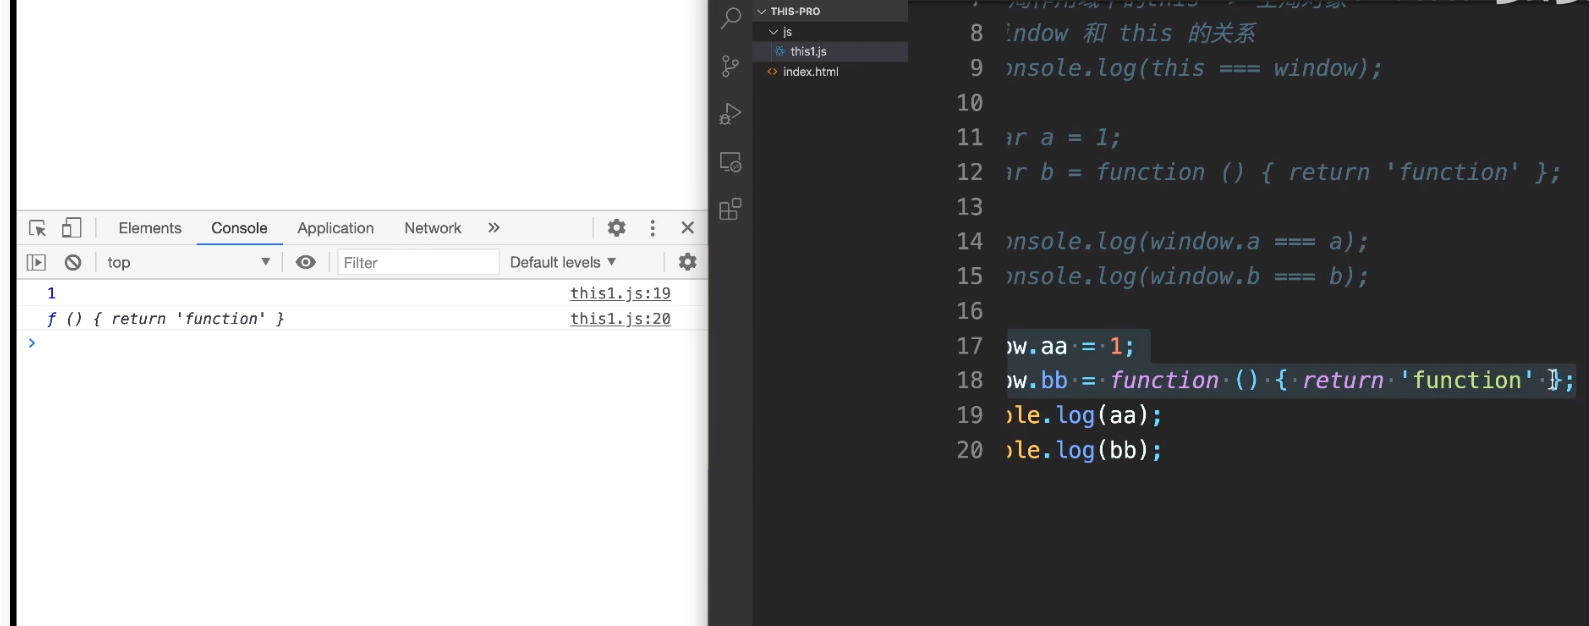Open source link this1.js:19
This screenshot has width=1589, height=626.
(620, 293)
